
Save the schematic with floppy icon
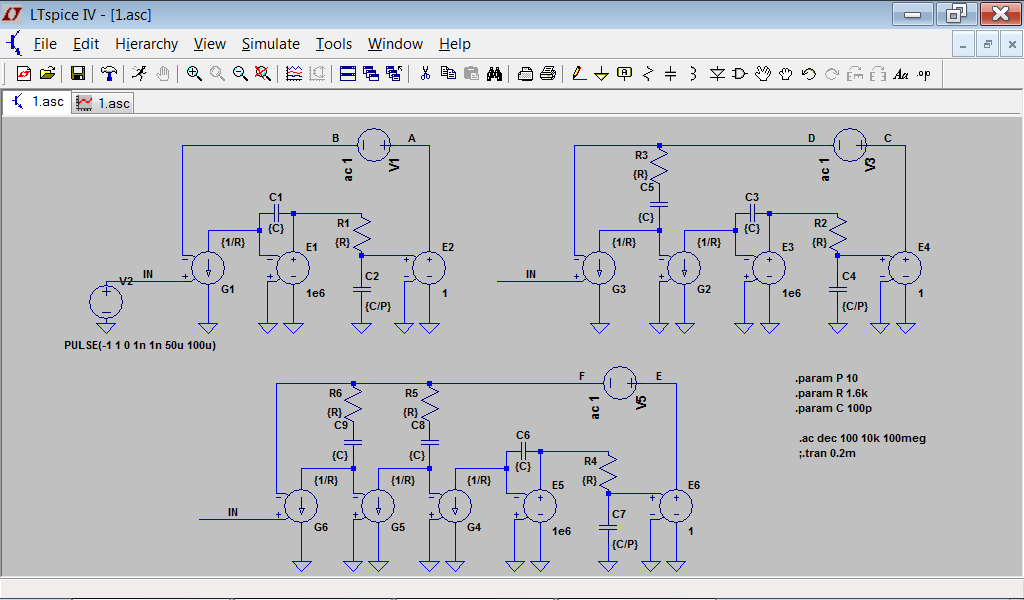[77, 74]
